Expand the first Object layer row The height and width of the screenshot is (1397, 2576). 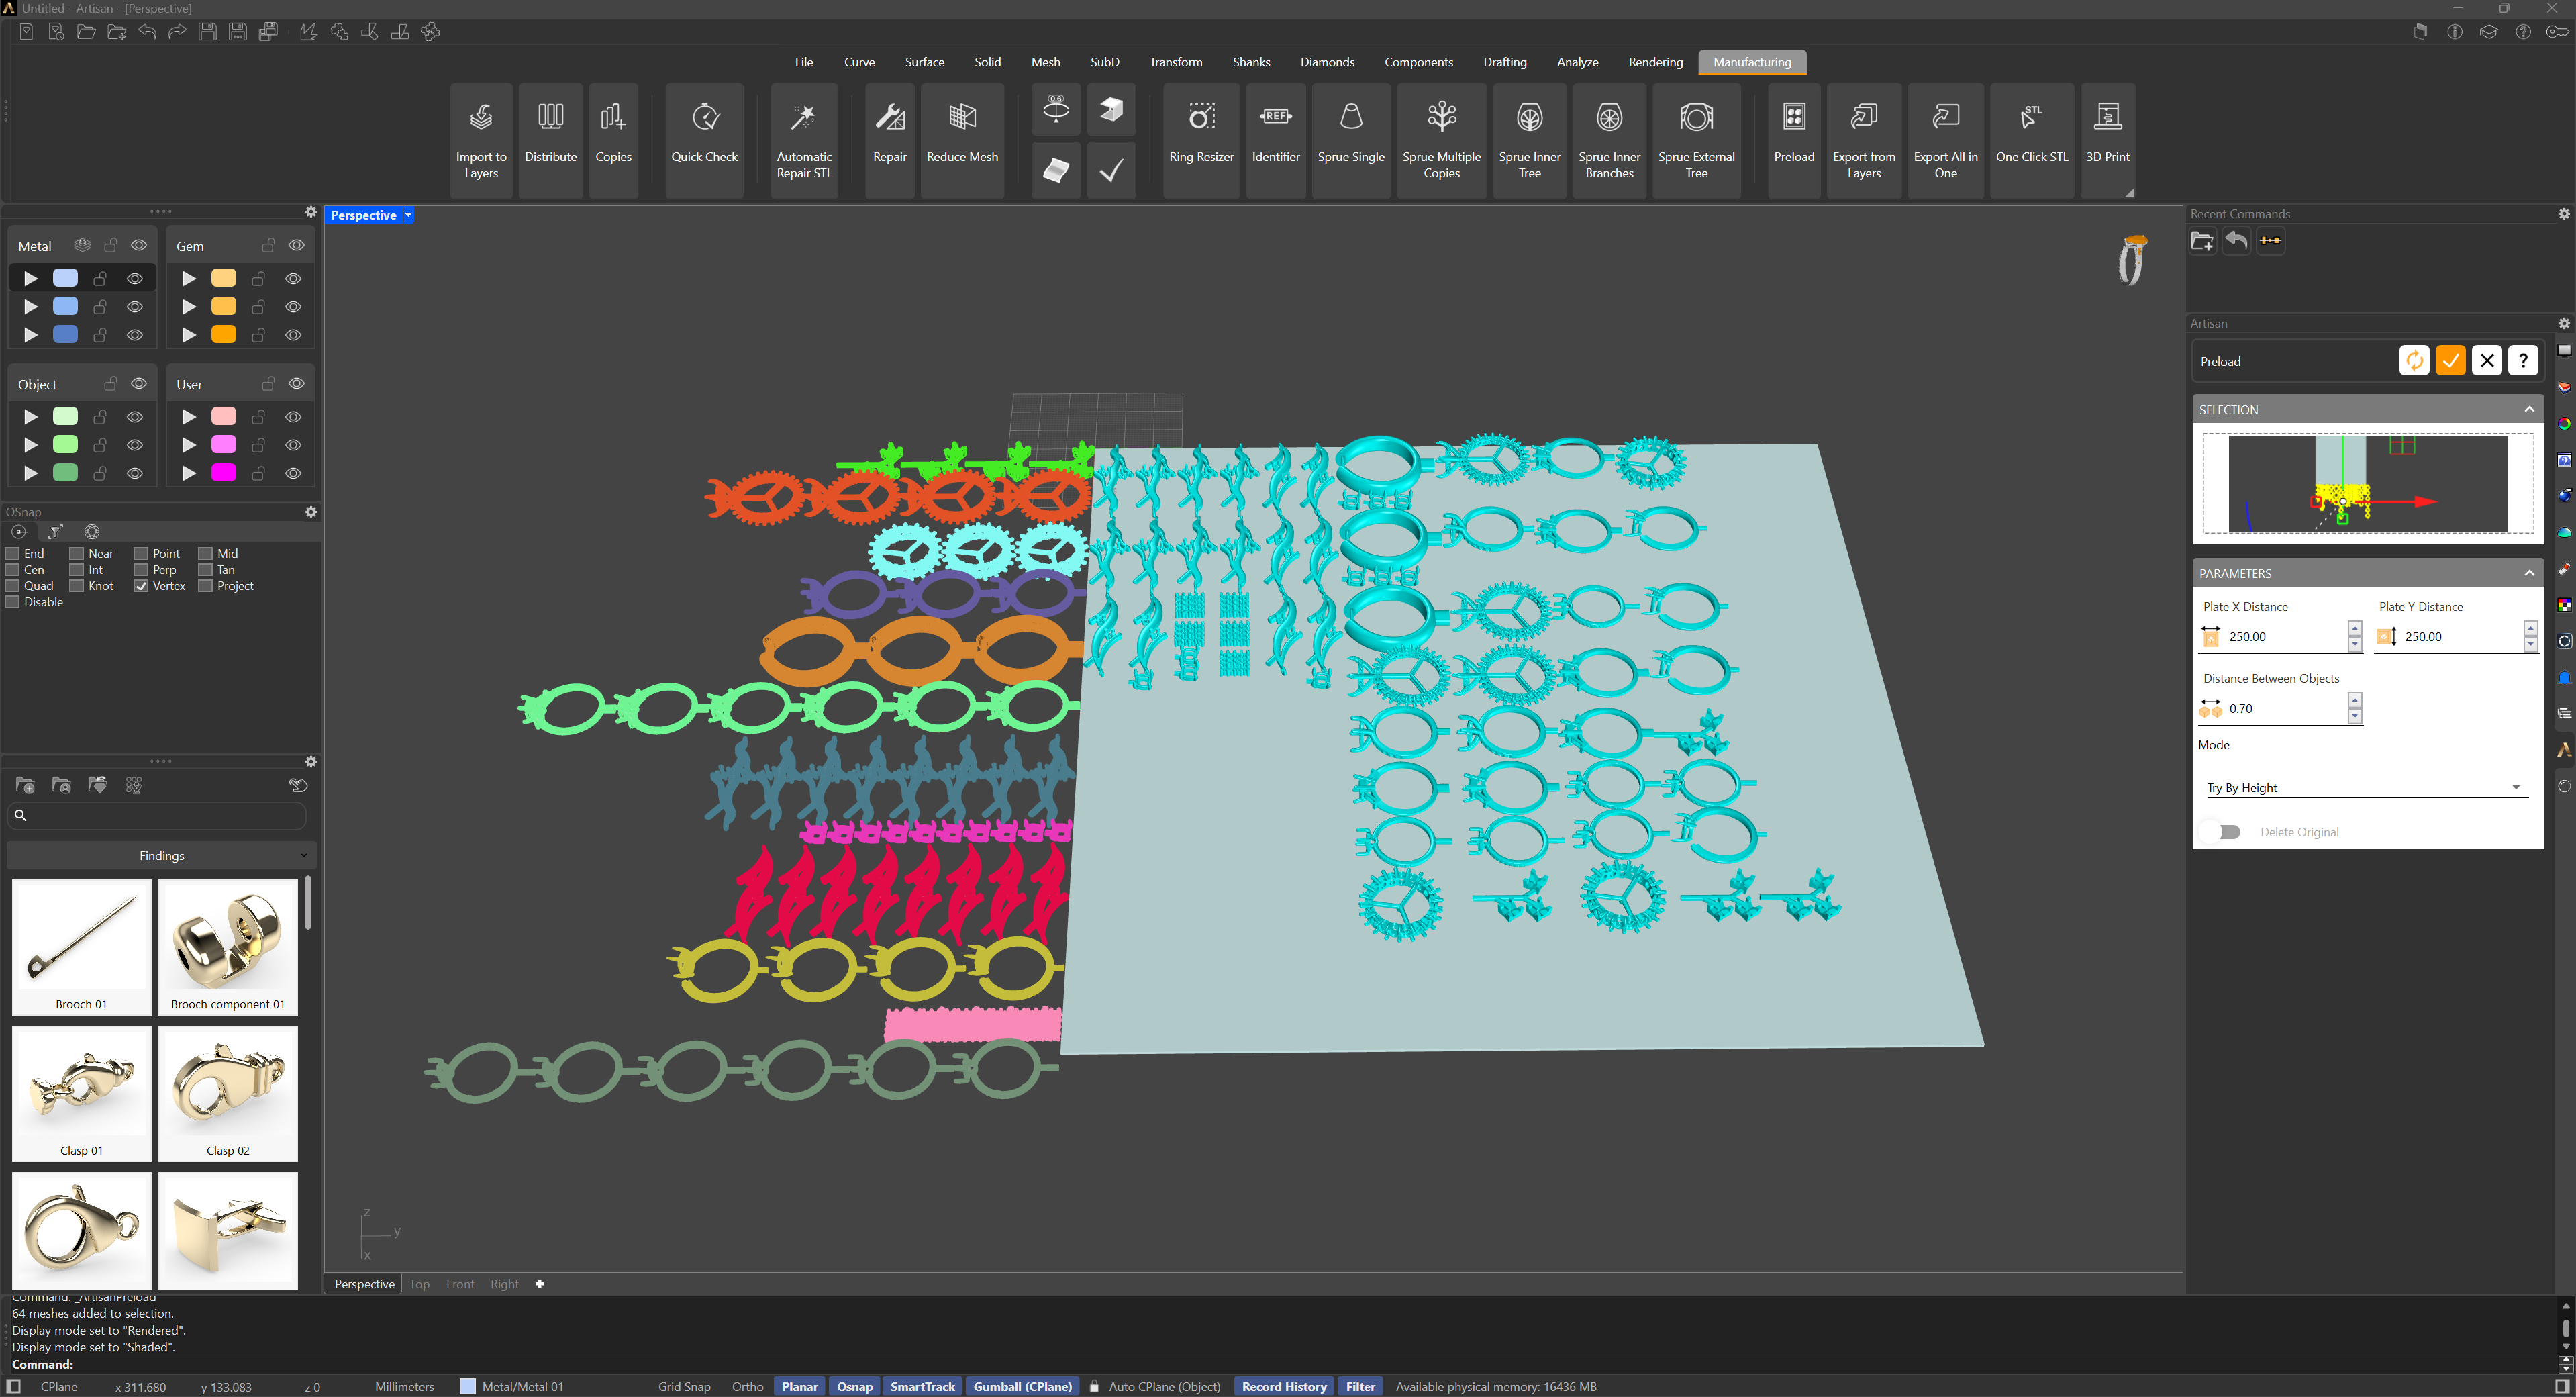31,416
